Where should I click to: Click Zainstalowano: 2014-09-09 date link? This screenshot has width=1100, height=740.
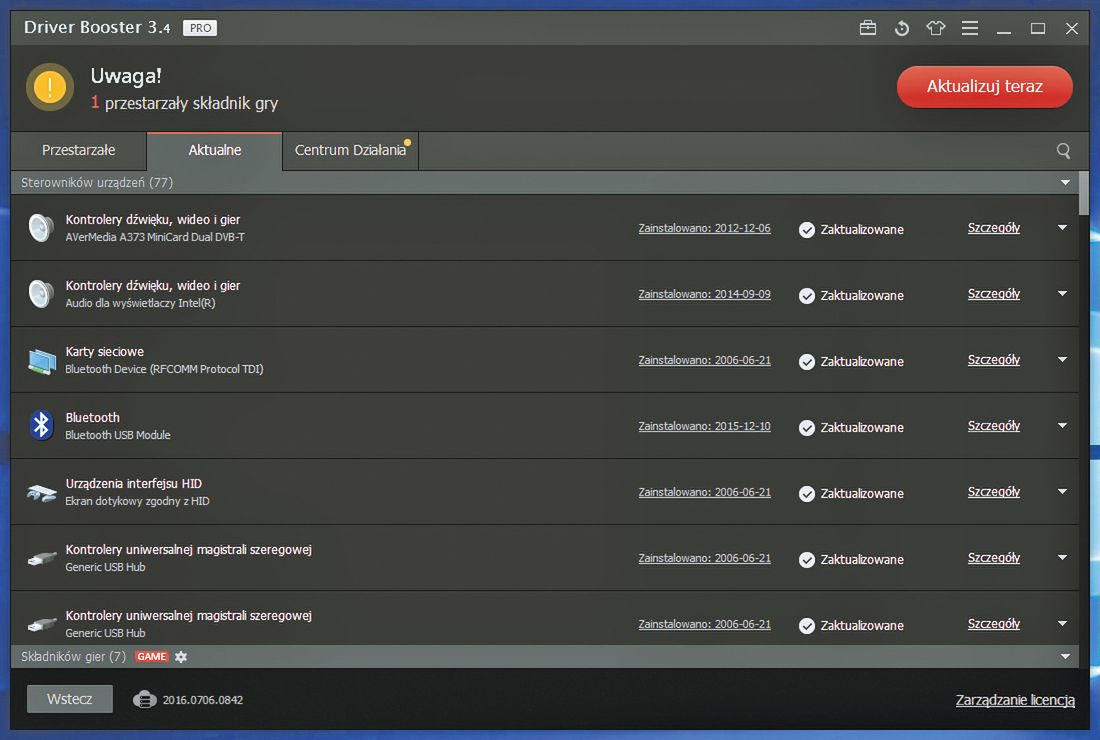(704, 295)
